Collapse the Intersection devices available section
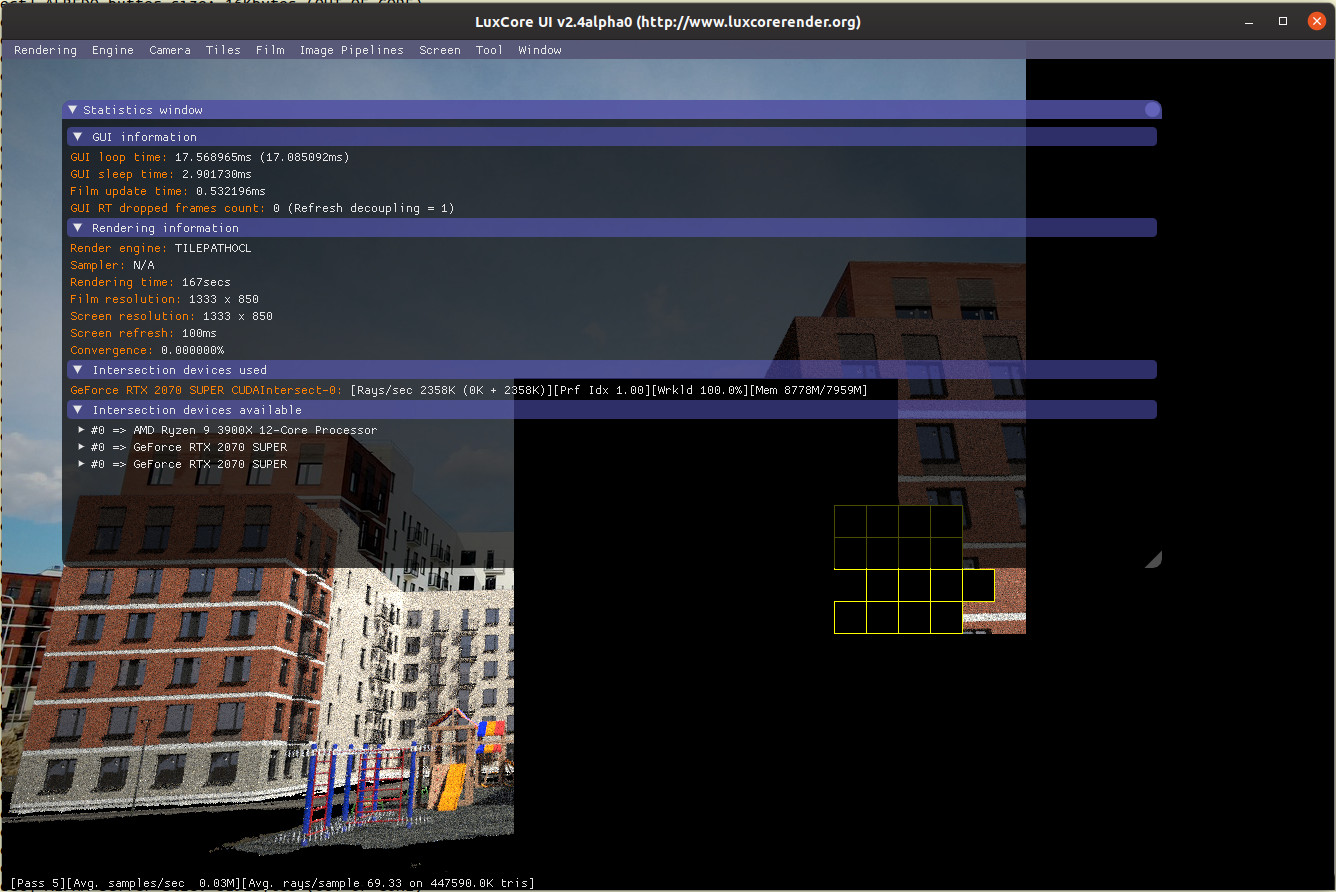The image size is (1336, 892). point(78,408)
